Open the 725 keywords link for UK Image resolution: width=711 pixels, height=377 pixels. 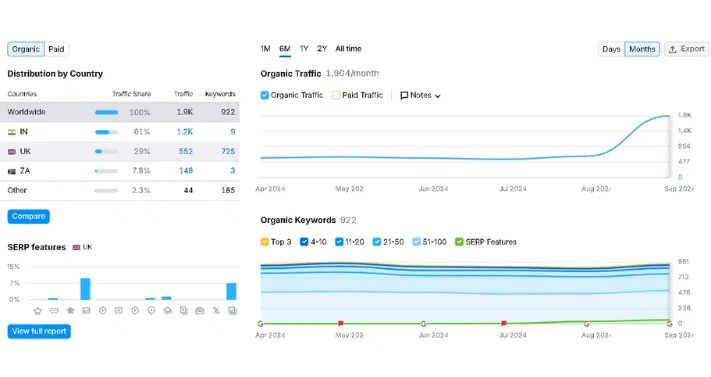[x=228, y=151]
